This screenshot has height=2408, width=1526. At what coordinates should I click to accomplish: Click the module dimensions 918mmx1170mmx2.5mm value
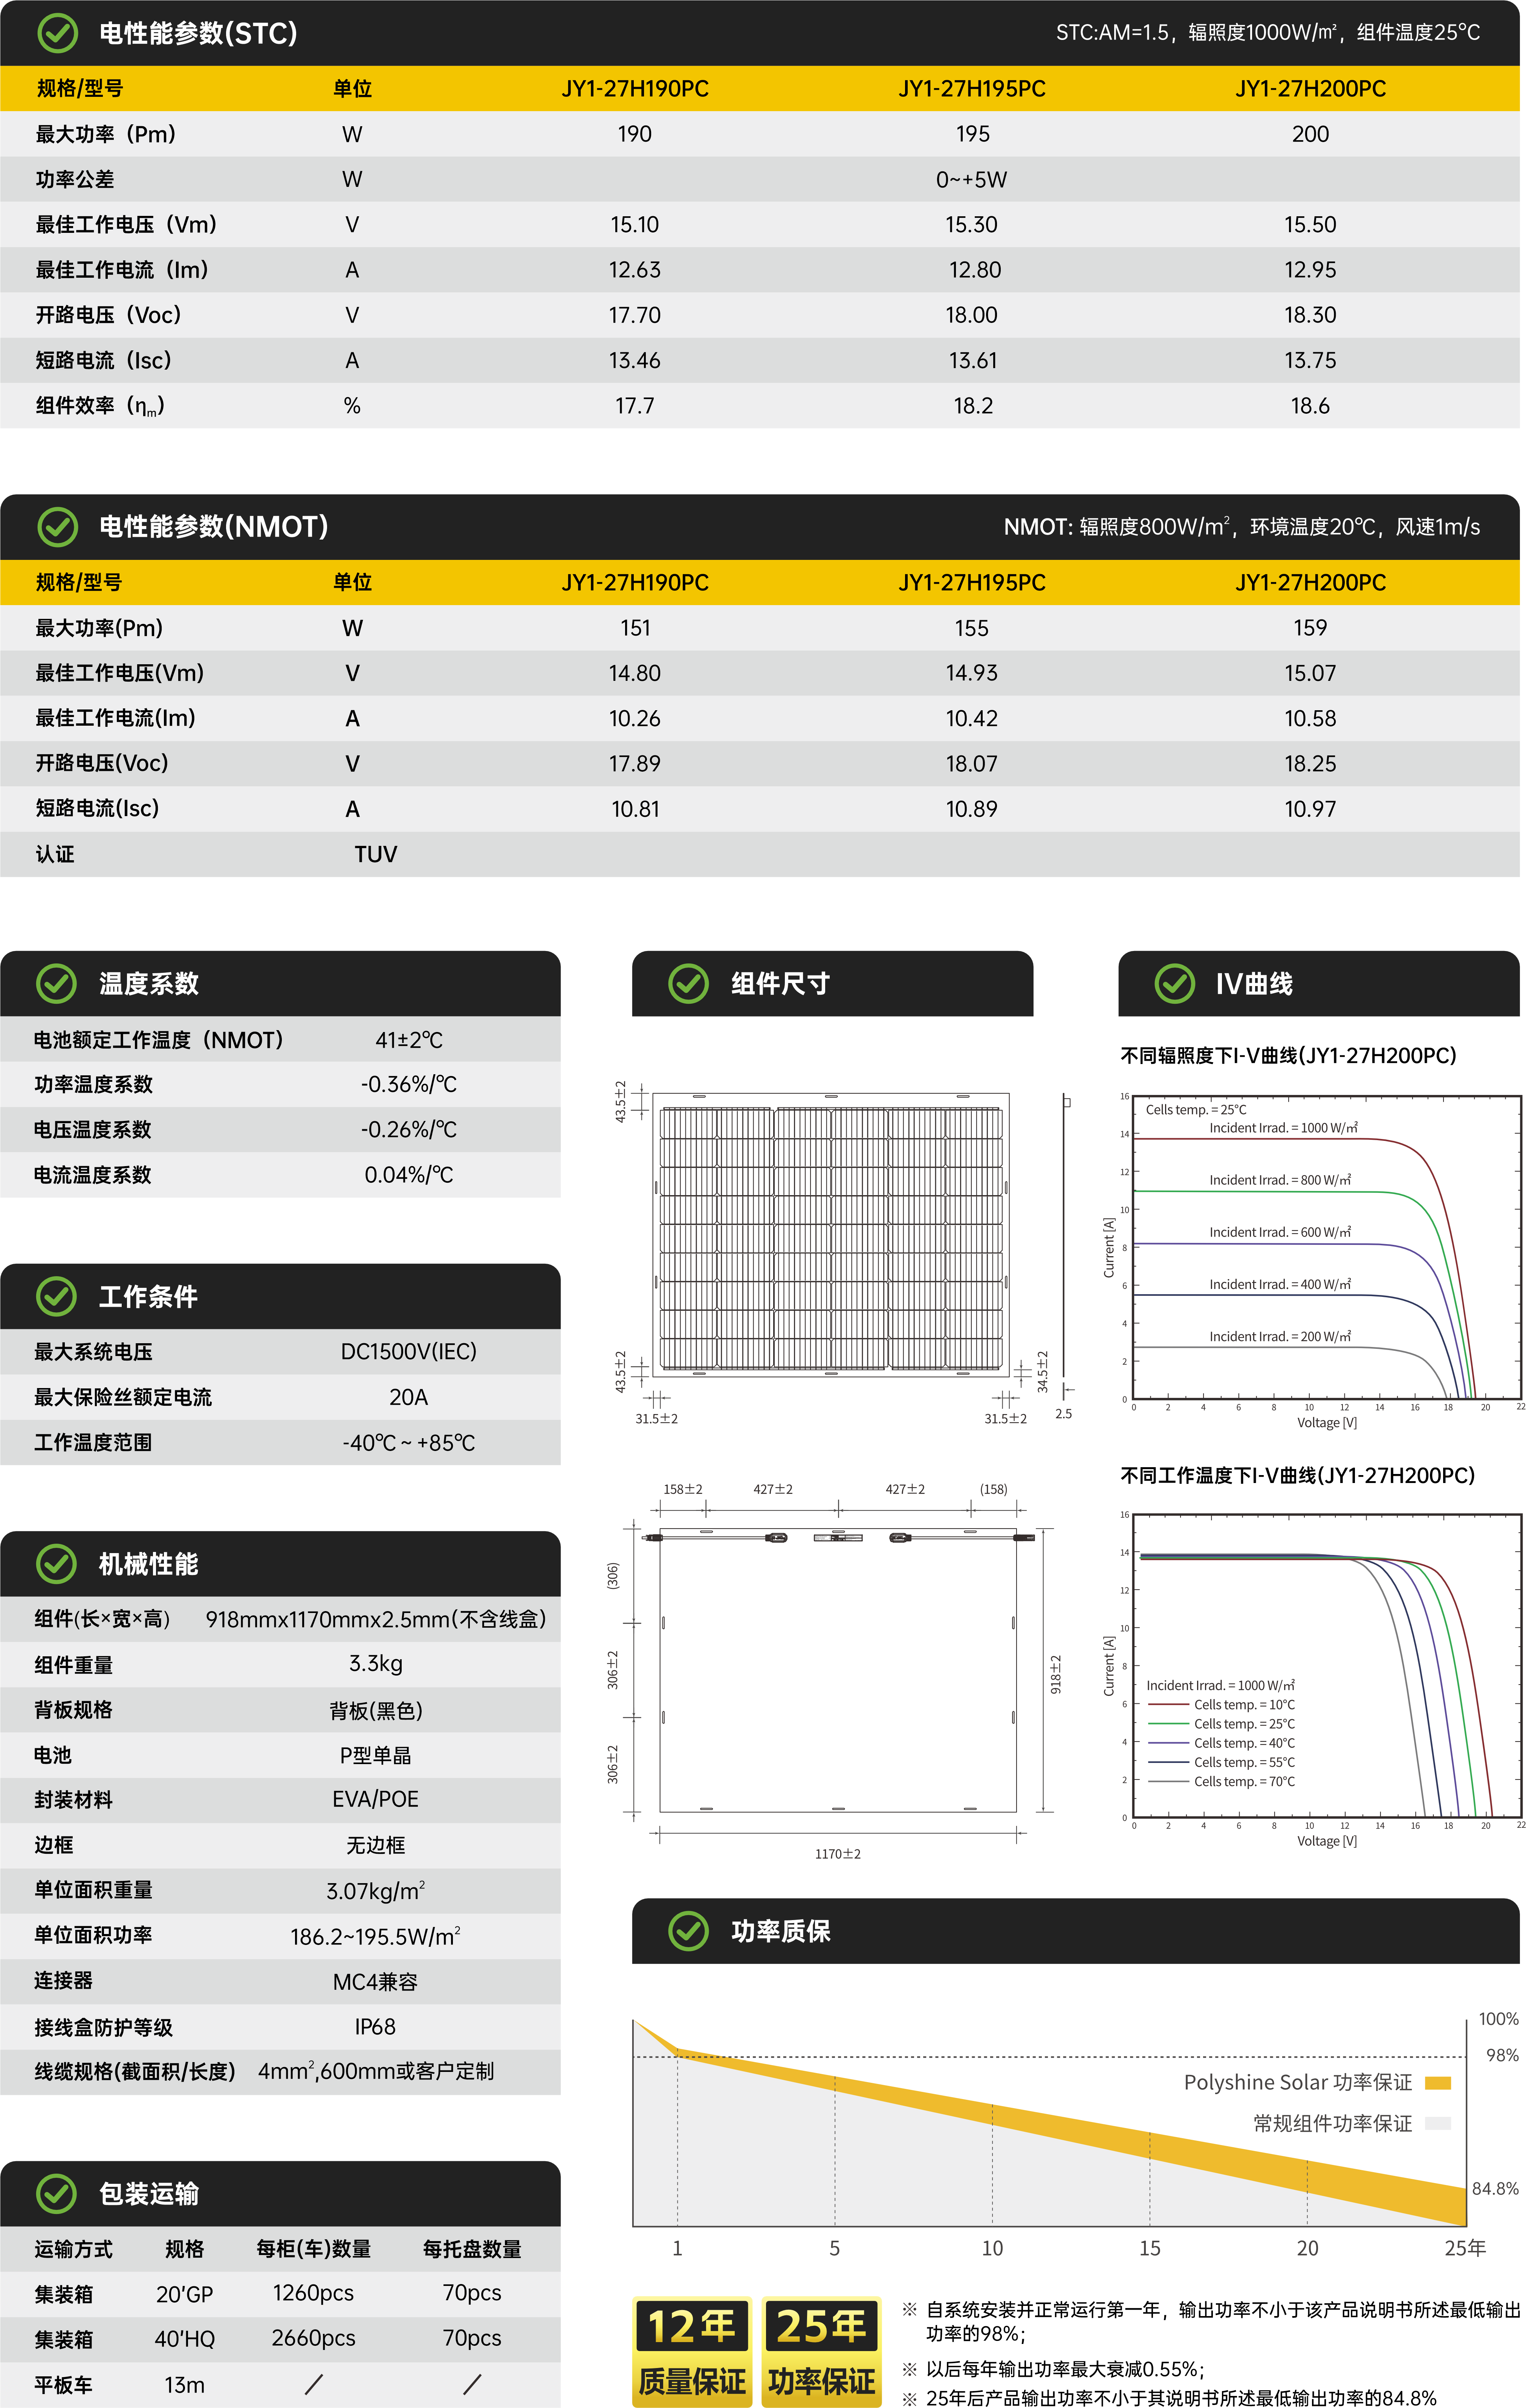coord(376,1619)
